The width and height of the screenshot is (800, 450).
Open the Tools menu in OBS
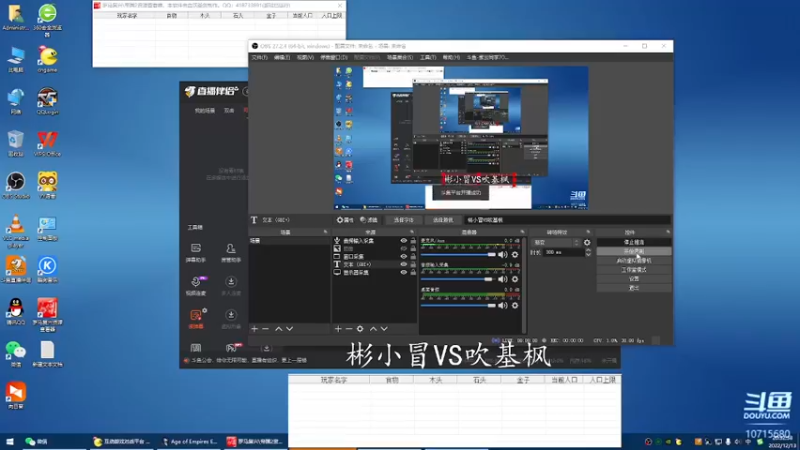click(428, 58)
